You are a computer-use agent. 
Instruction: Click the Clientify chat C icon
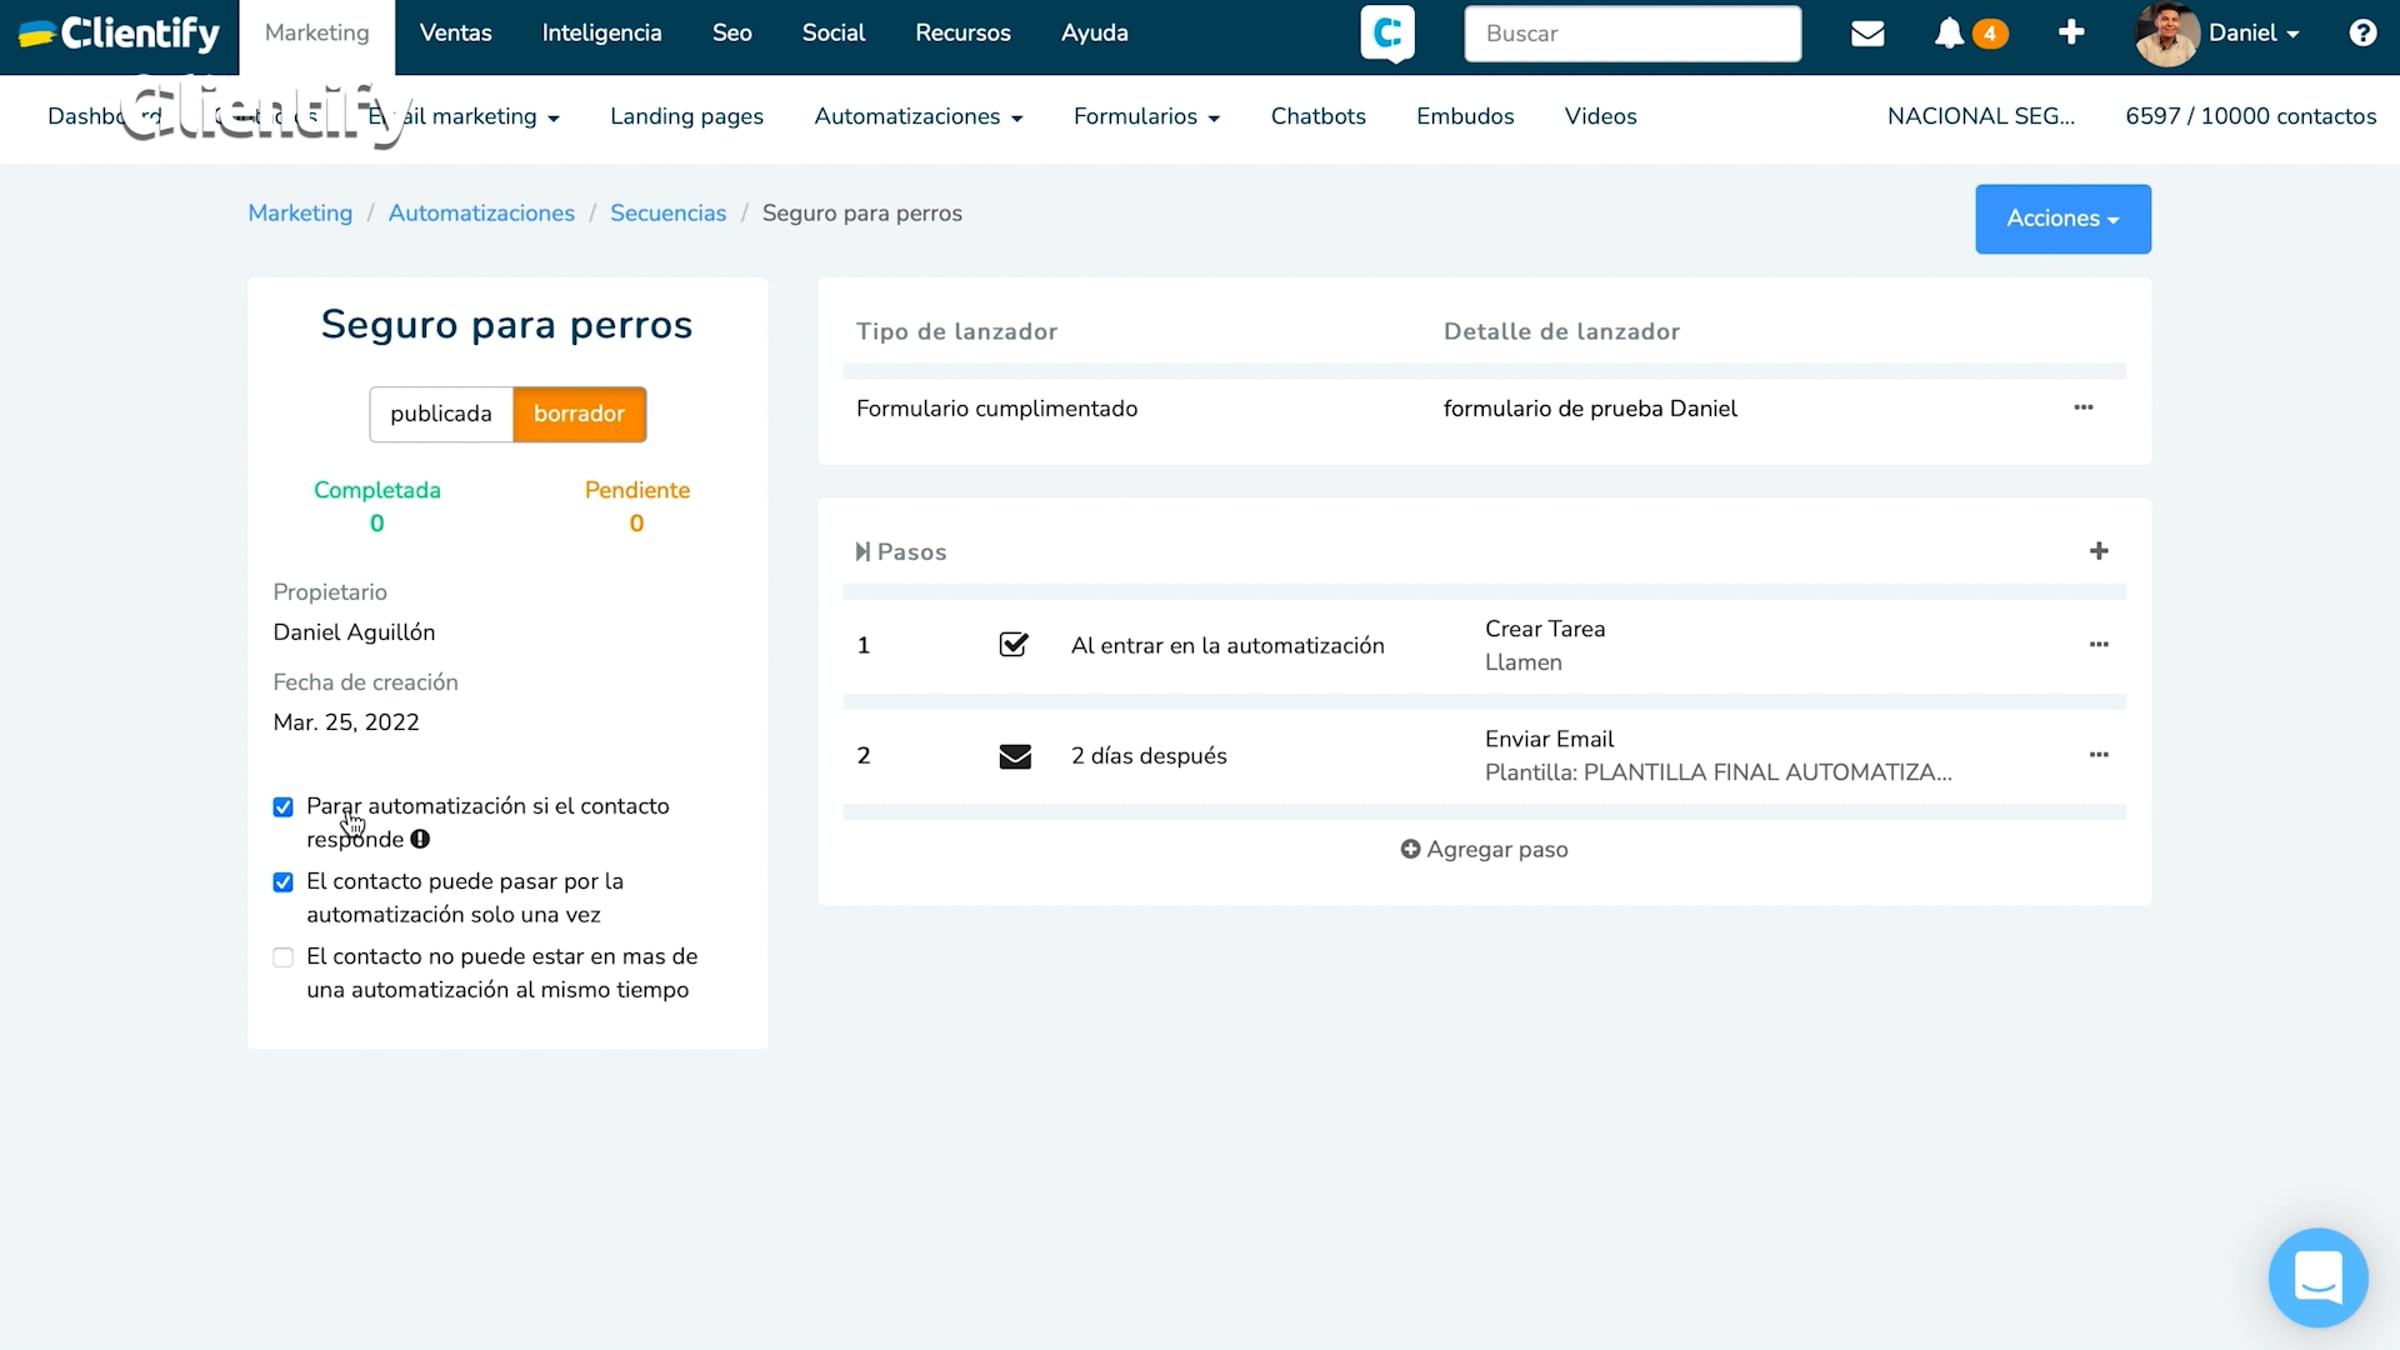coord(1387,34)
